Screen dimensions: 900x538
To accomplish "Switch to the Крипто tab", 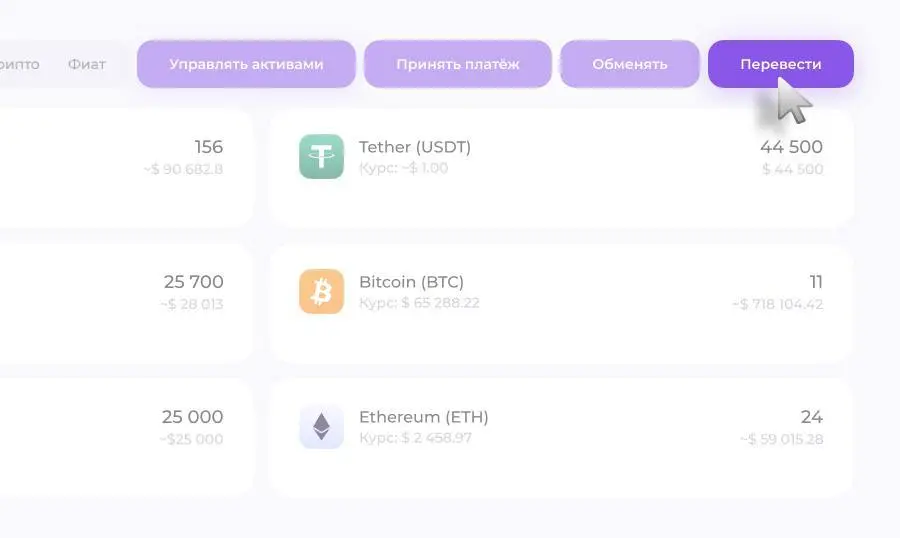I will pyautogui.click(x=20, y=64).
